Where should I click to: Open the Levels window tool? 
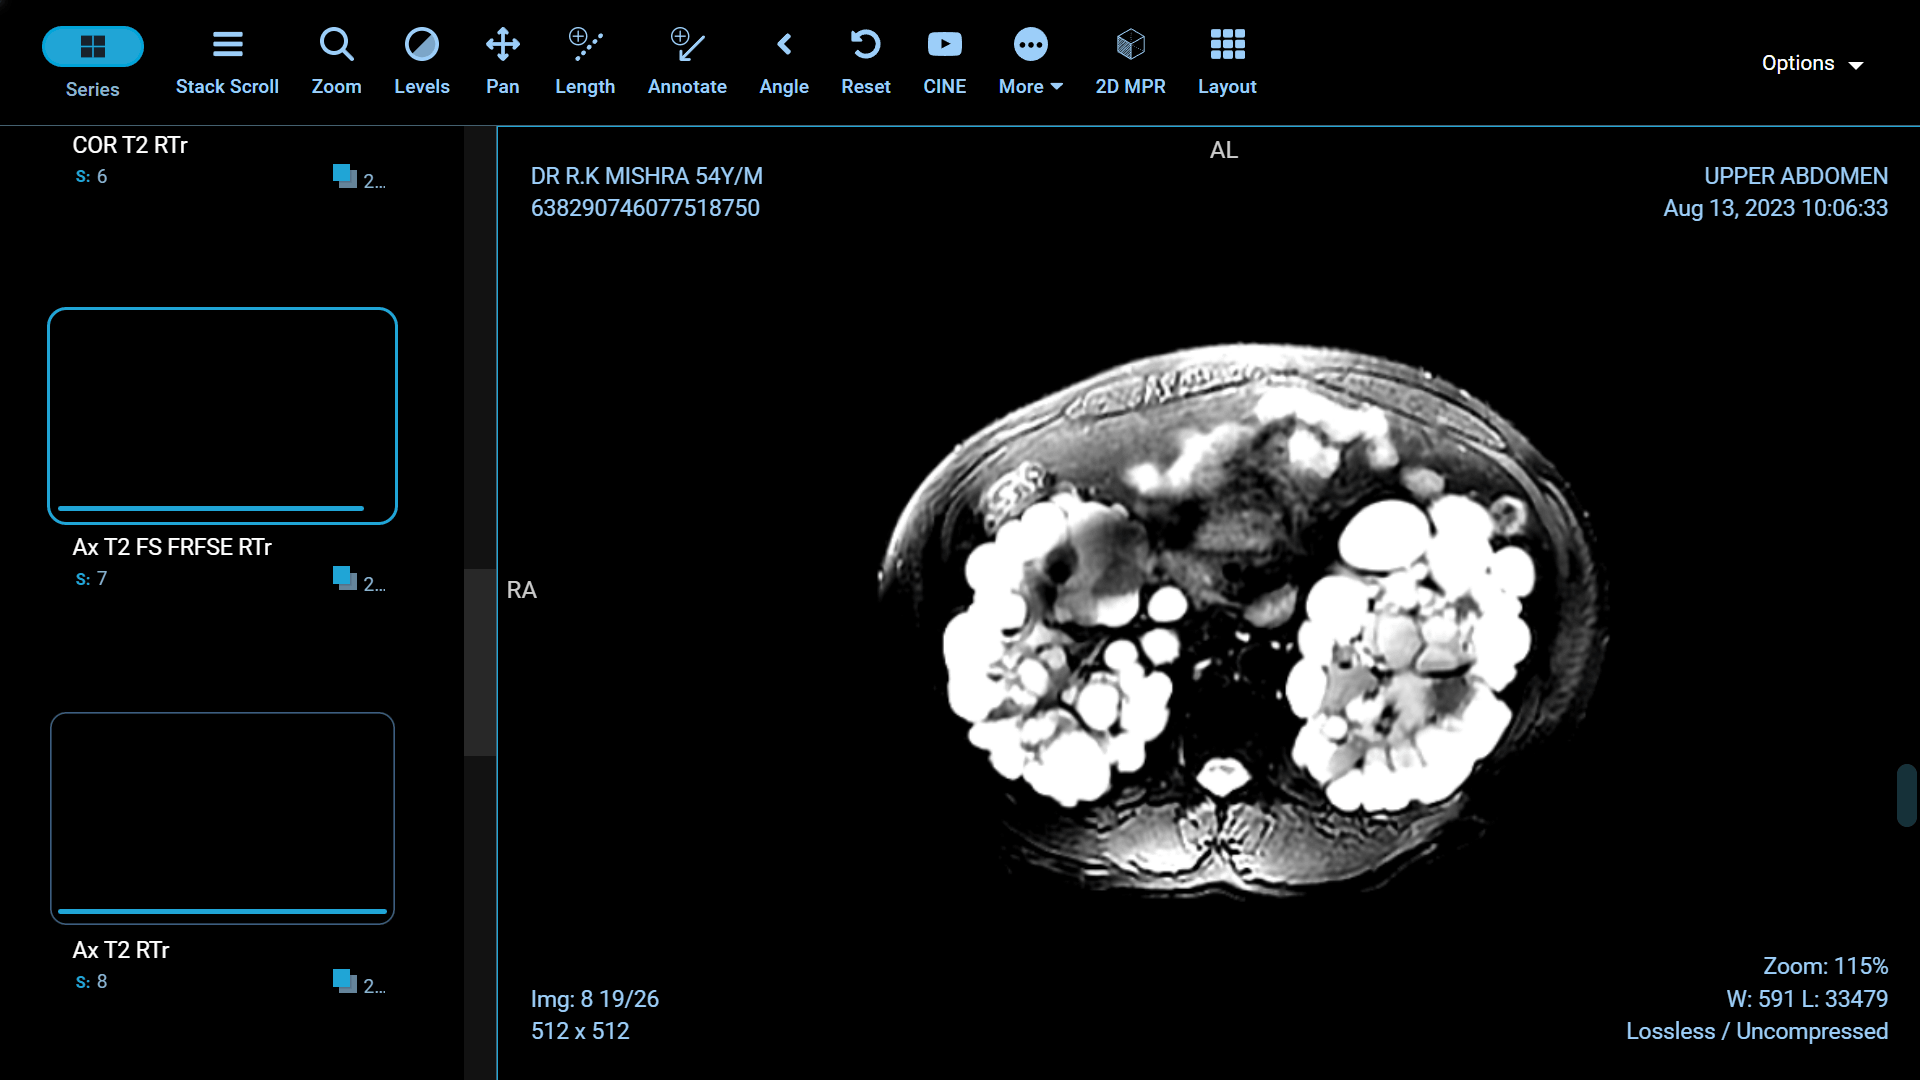[422, 60]
